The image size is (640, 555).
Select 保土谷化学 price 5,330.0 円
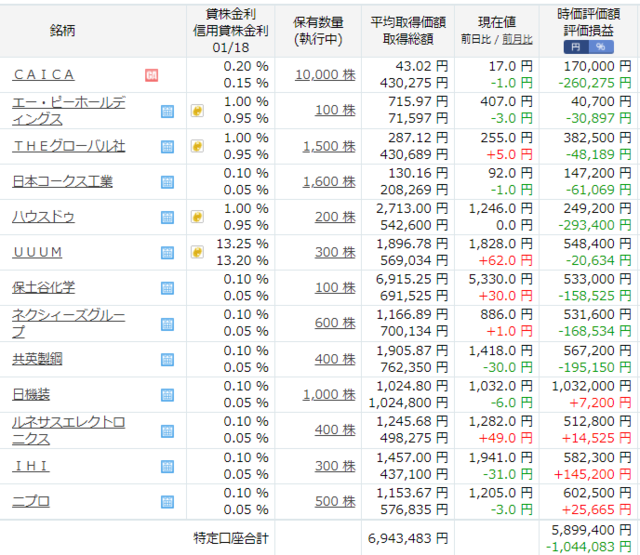[x=500, y=279]
